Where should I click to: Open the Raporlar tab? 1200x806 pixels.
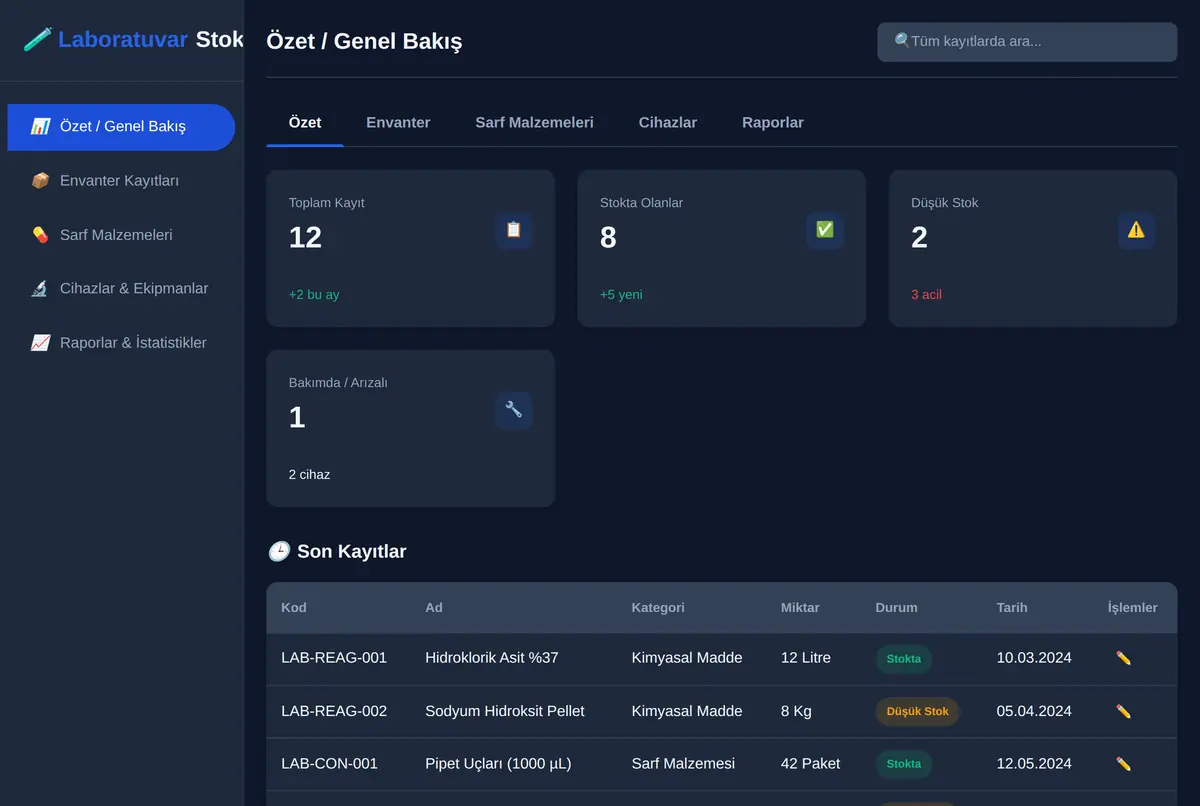click(x=773, y=123)
